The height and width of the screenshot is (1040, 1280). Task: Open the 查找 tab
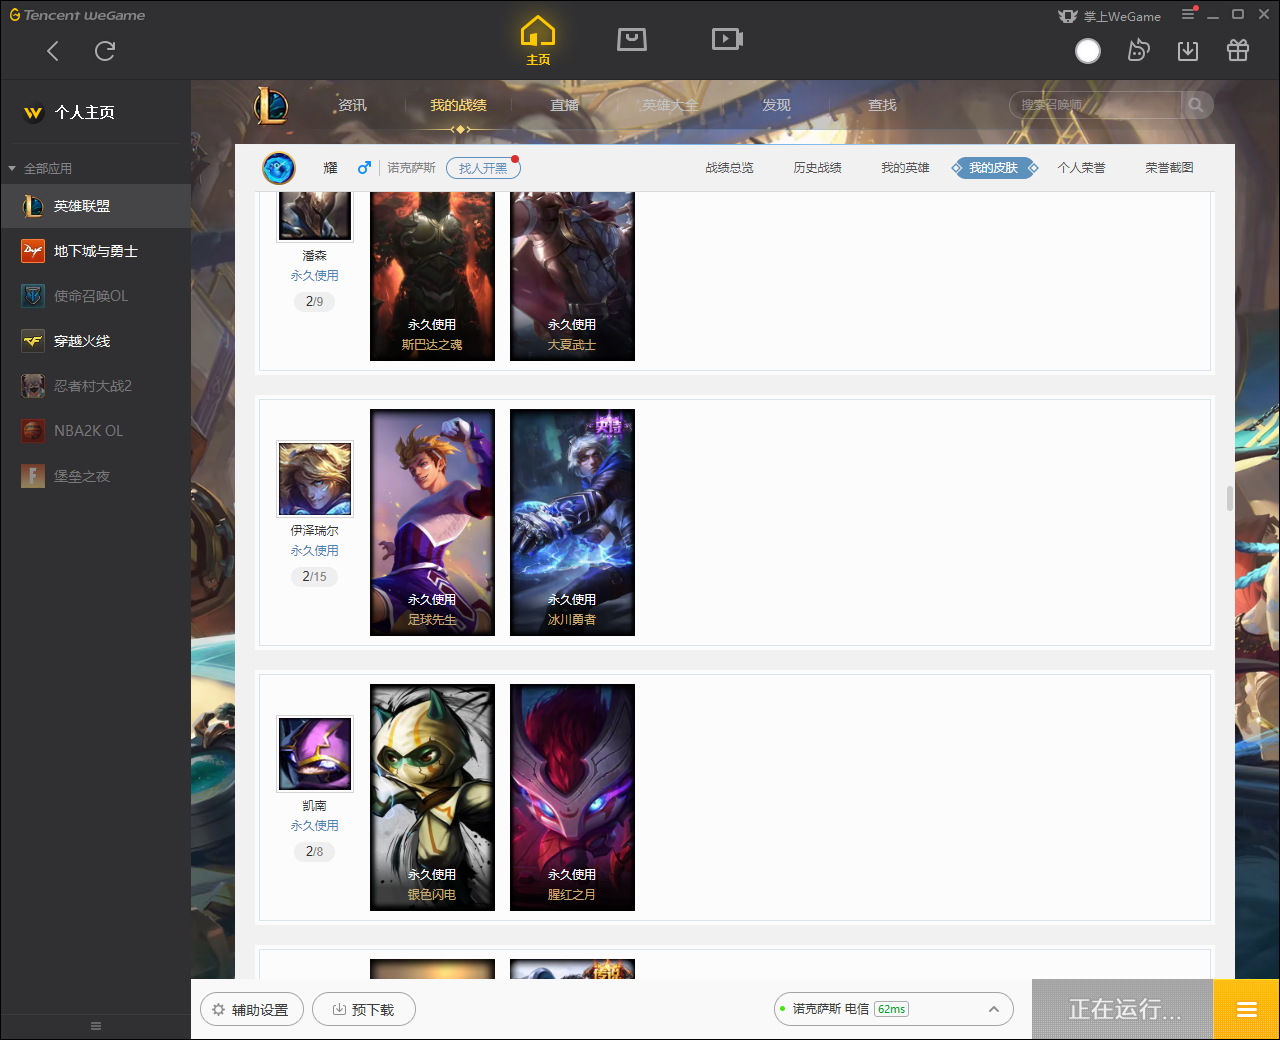[x=882, y=105]
